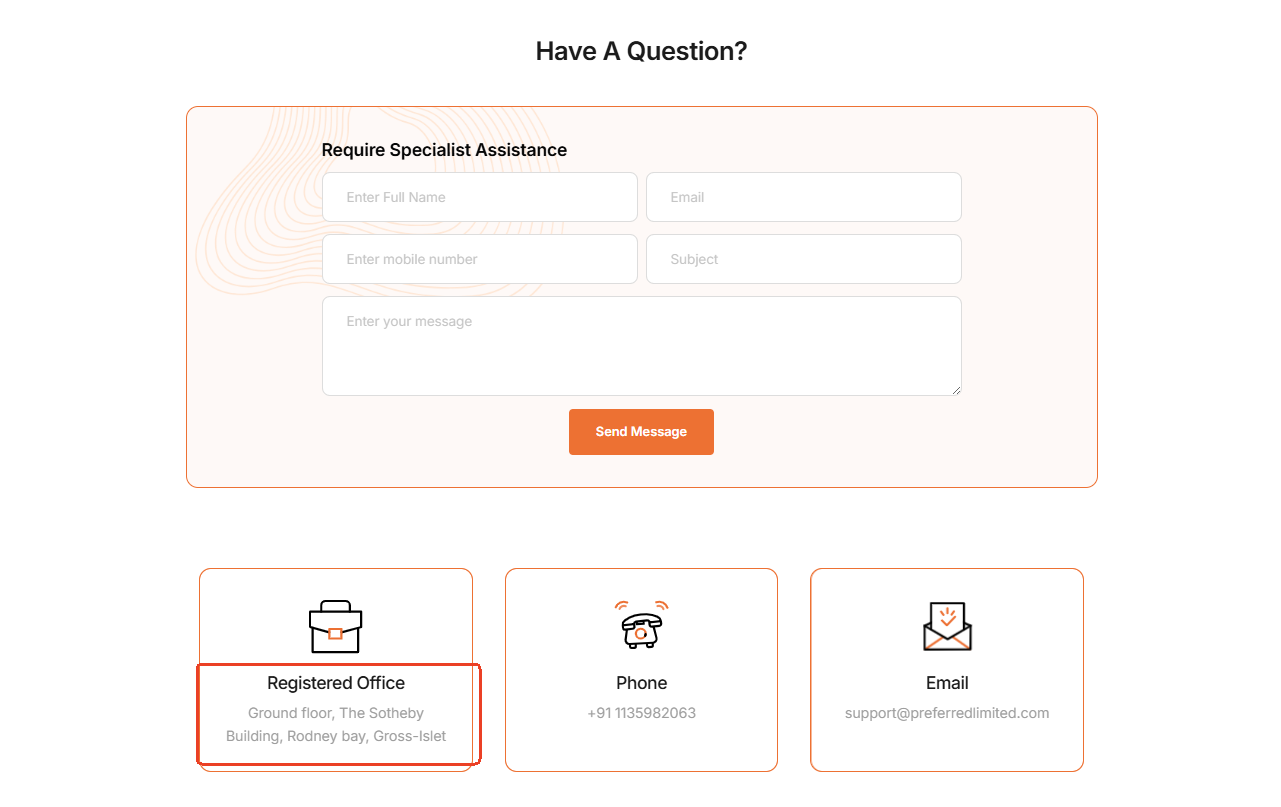Click the briefcase icon for Registered Office

pyautogui.click(x=335, y=627)
